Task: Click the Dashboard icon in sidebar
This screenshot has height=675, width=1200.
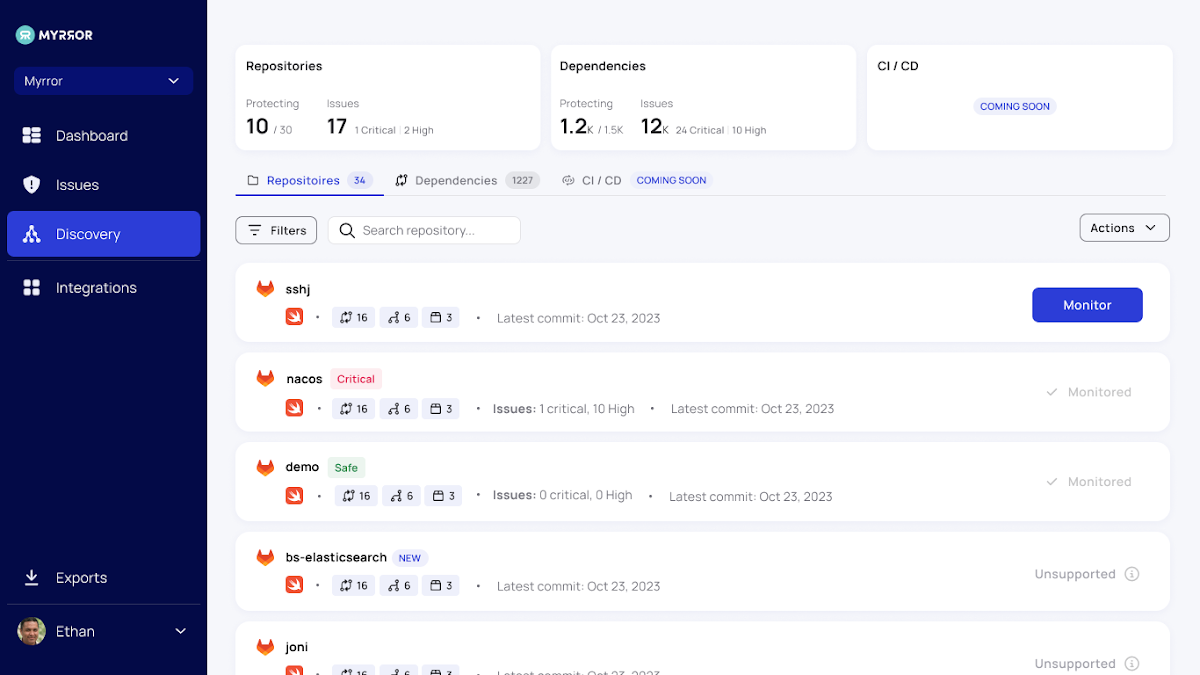Action: [x=32, y=136]
